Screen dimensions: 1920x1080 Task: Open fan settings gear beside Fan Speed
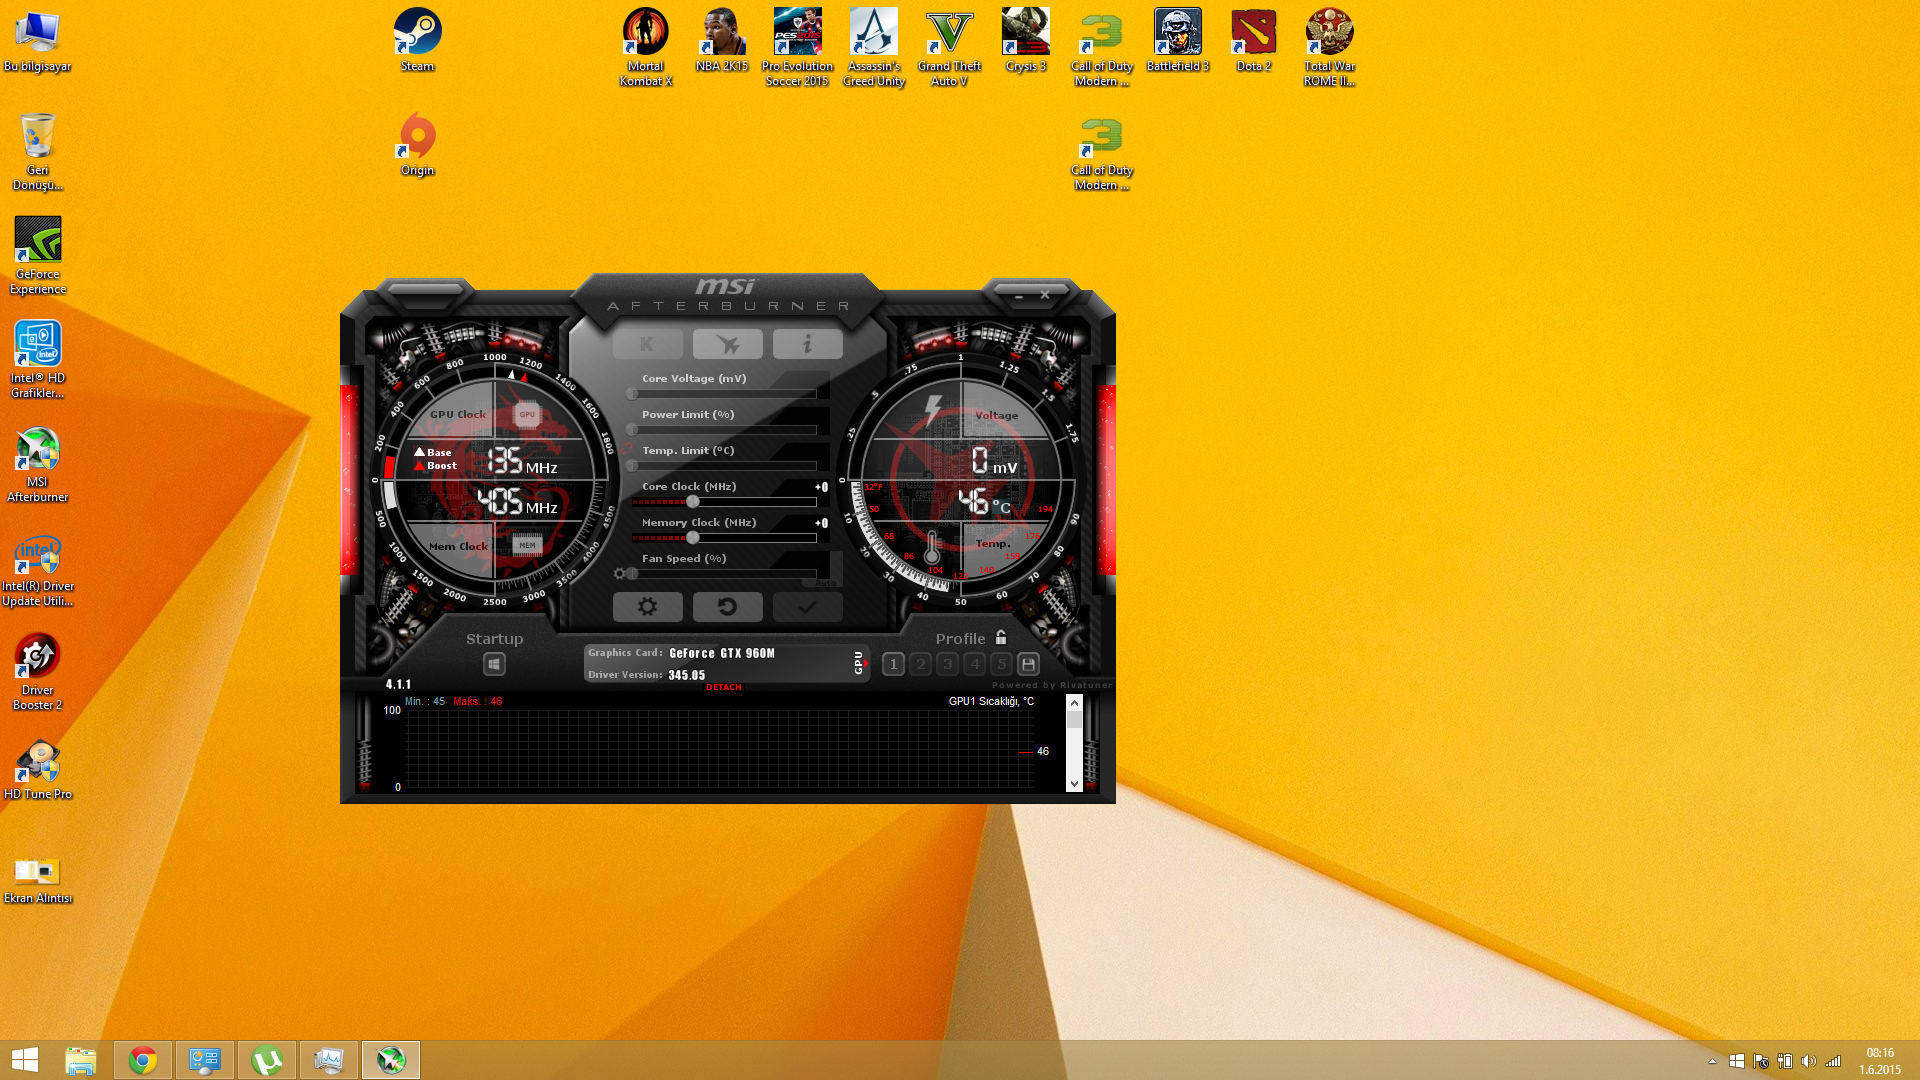tap(619, 574)
